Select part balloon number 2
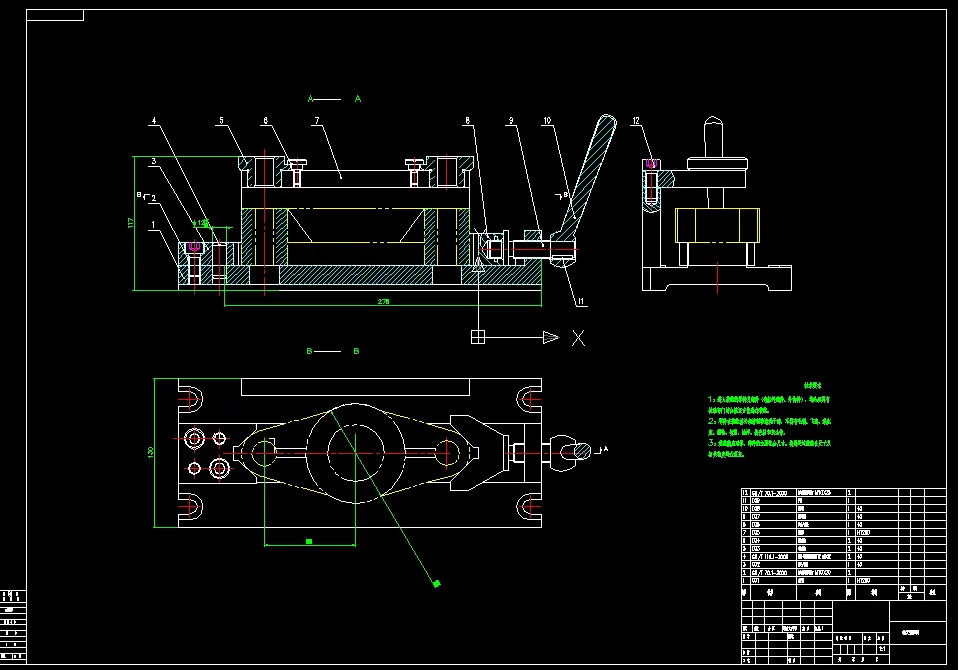 pyautogui.click(x=153, y=198)
